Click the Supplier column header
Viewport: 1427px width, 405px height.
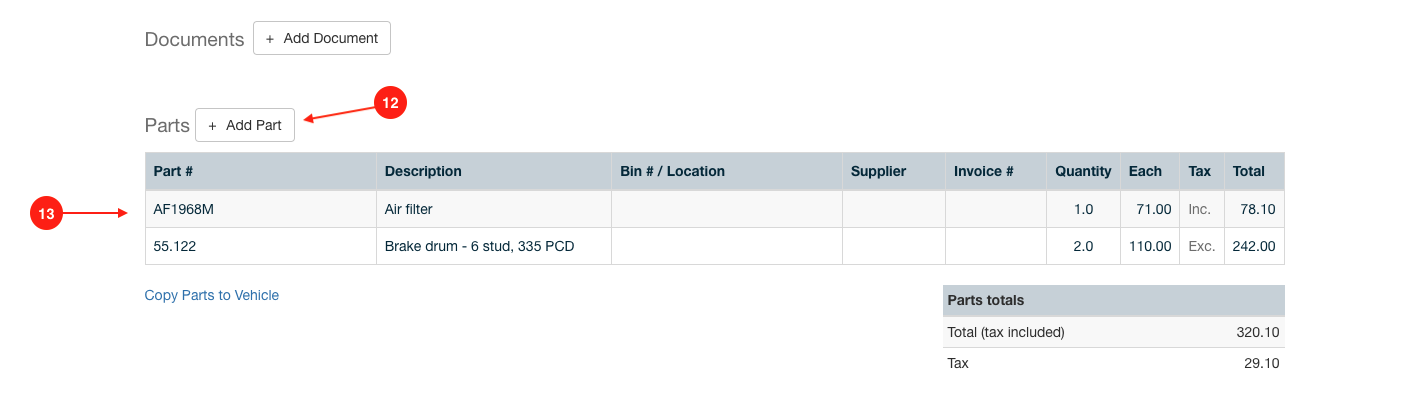894,171
